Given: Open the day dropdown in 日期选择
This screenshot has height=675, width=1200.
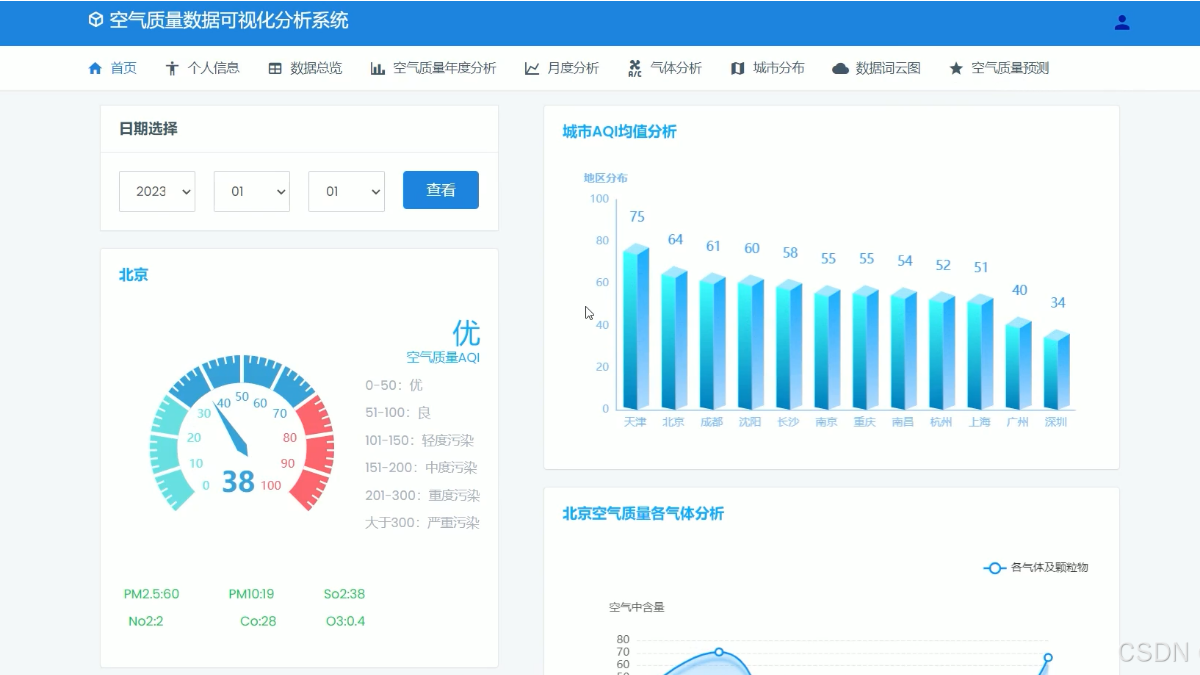Looking at the screenshot, I should click(346, 191).
